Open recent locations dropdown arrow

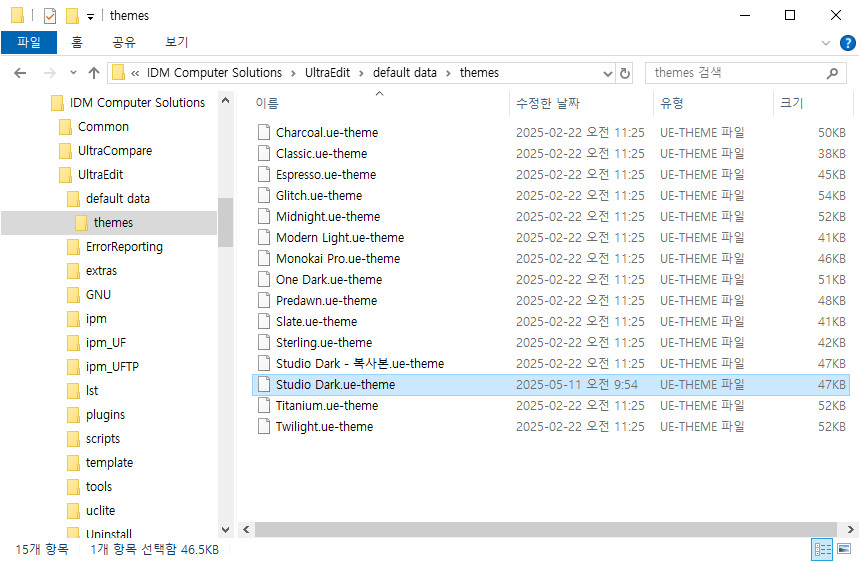(73, 73)
